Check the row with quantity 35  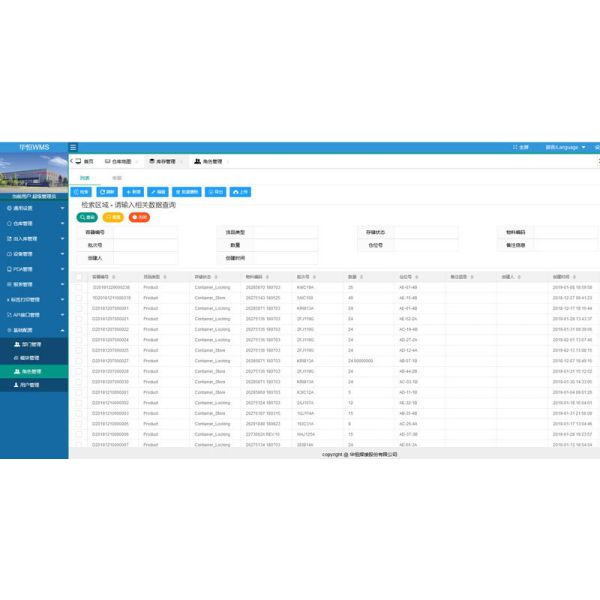(x=79, y=287)
